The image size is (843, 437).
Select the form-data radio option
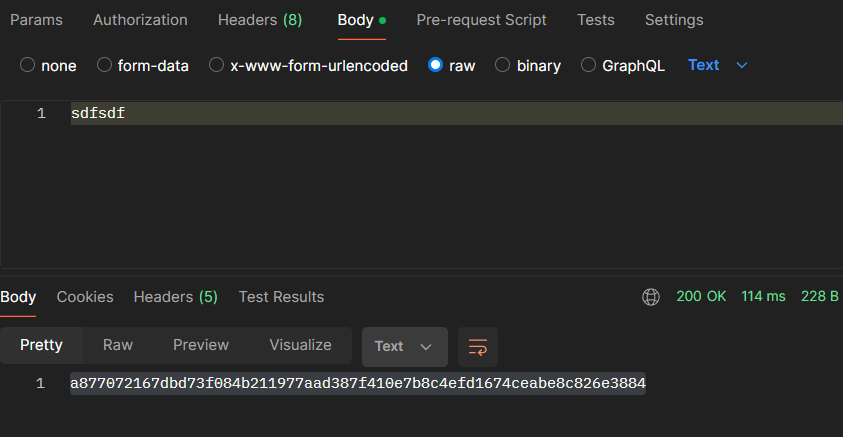click(x=105, y=65)
